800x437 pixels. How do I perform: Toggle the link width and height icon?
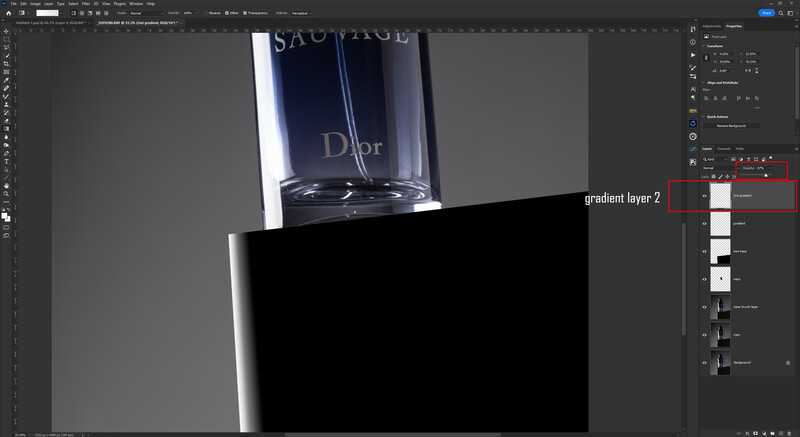point(707,58)
